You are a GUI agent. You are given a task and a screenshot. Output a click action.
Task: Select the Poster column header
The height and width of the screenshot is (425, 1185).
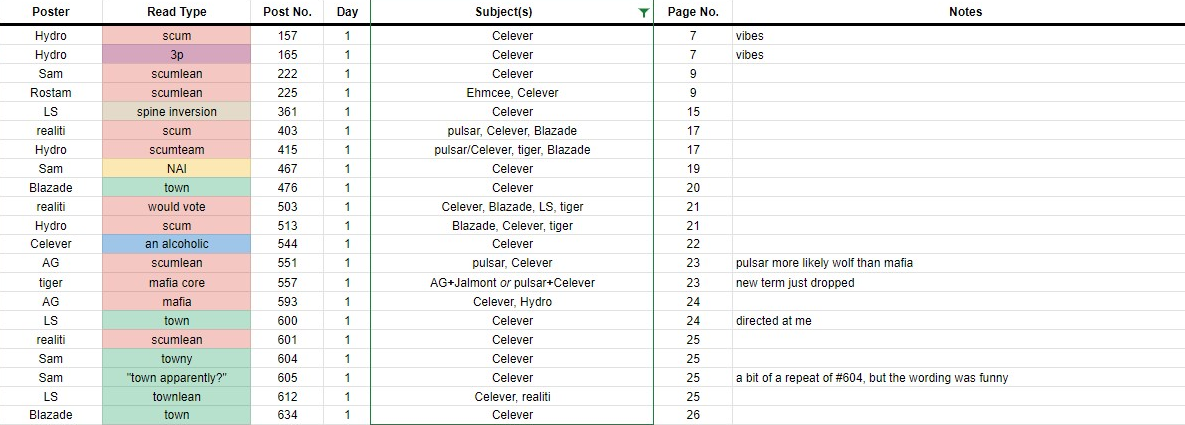[x=51, y=12]
